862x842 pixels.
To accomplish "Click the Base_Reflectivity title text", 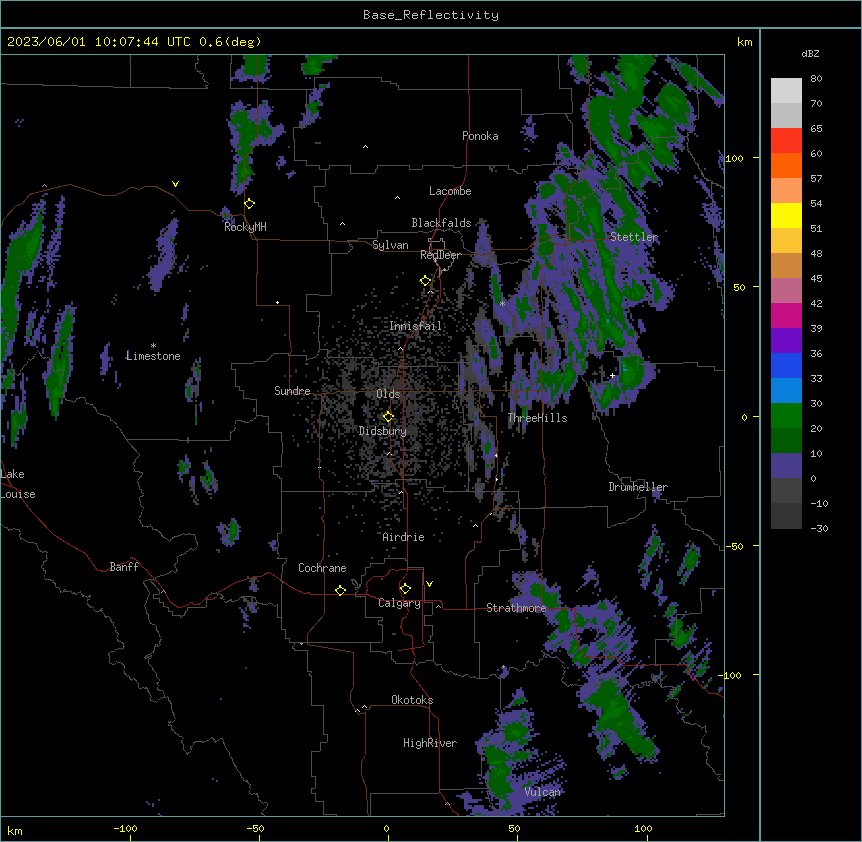I will tap(431, 15).
